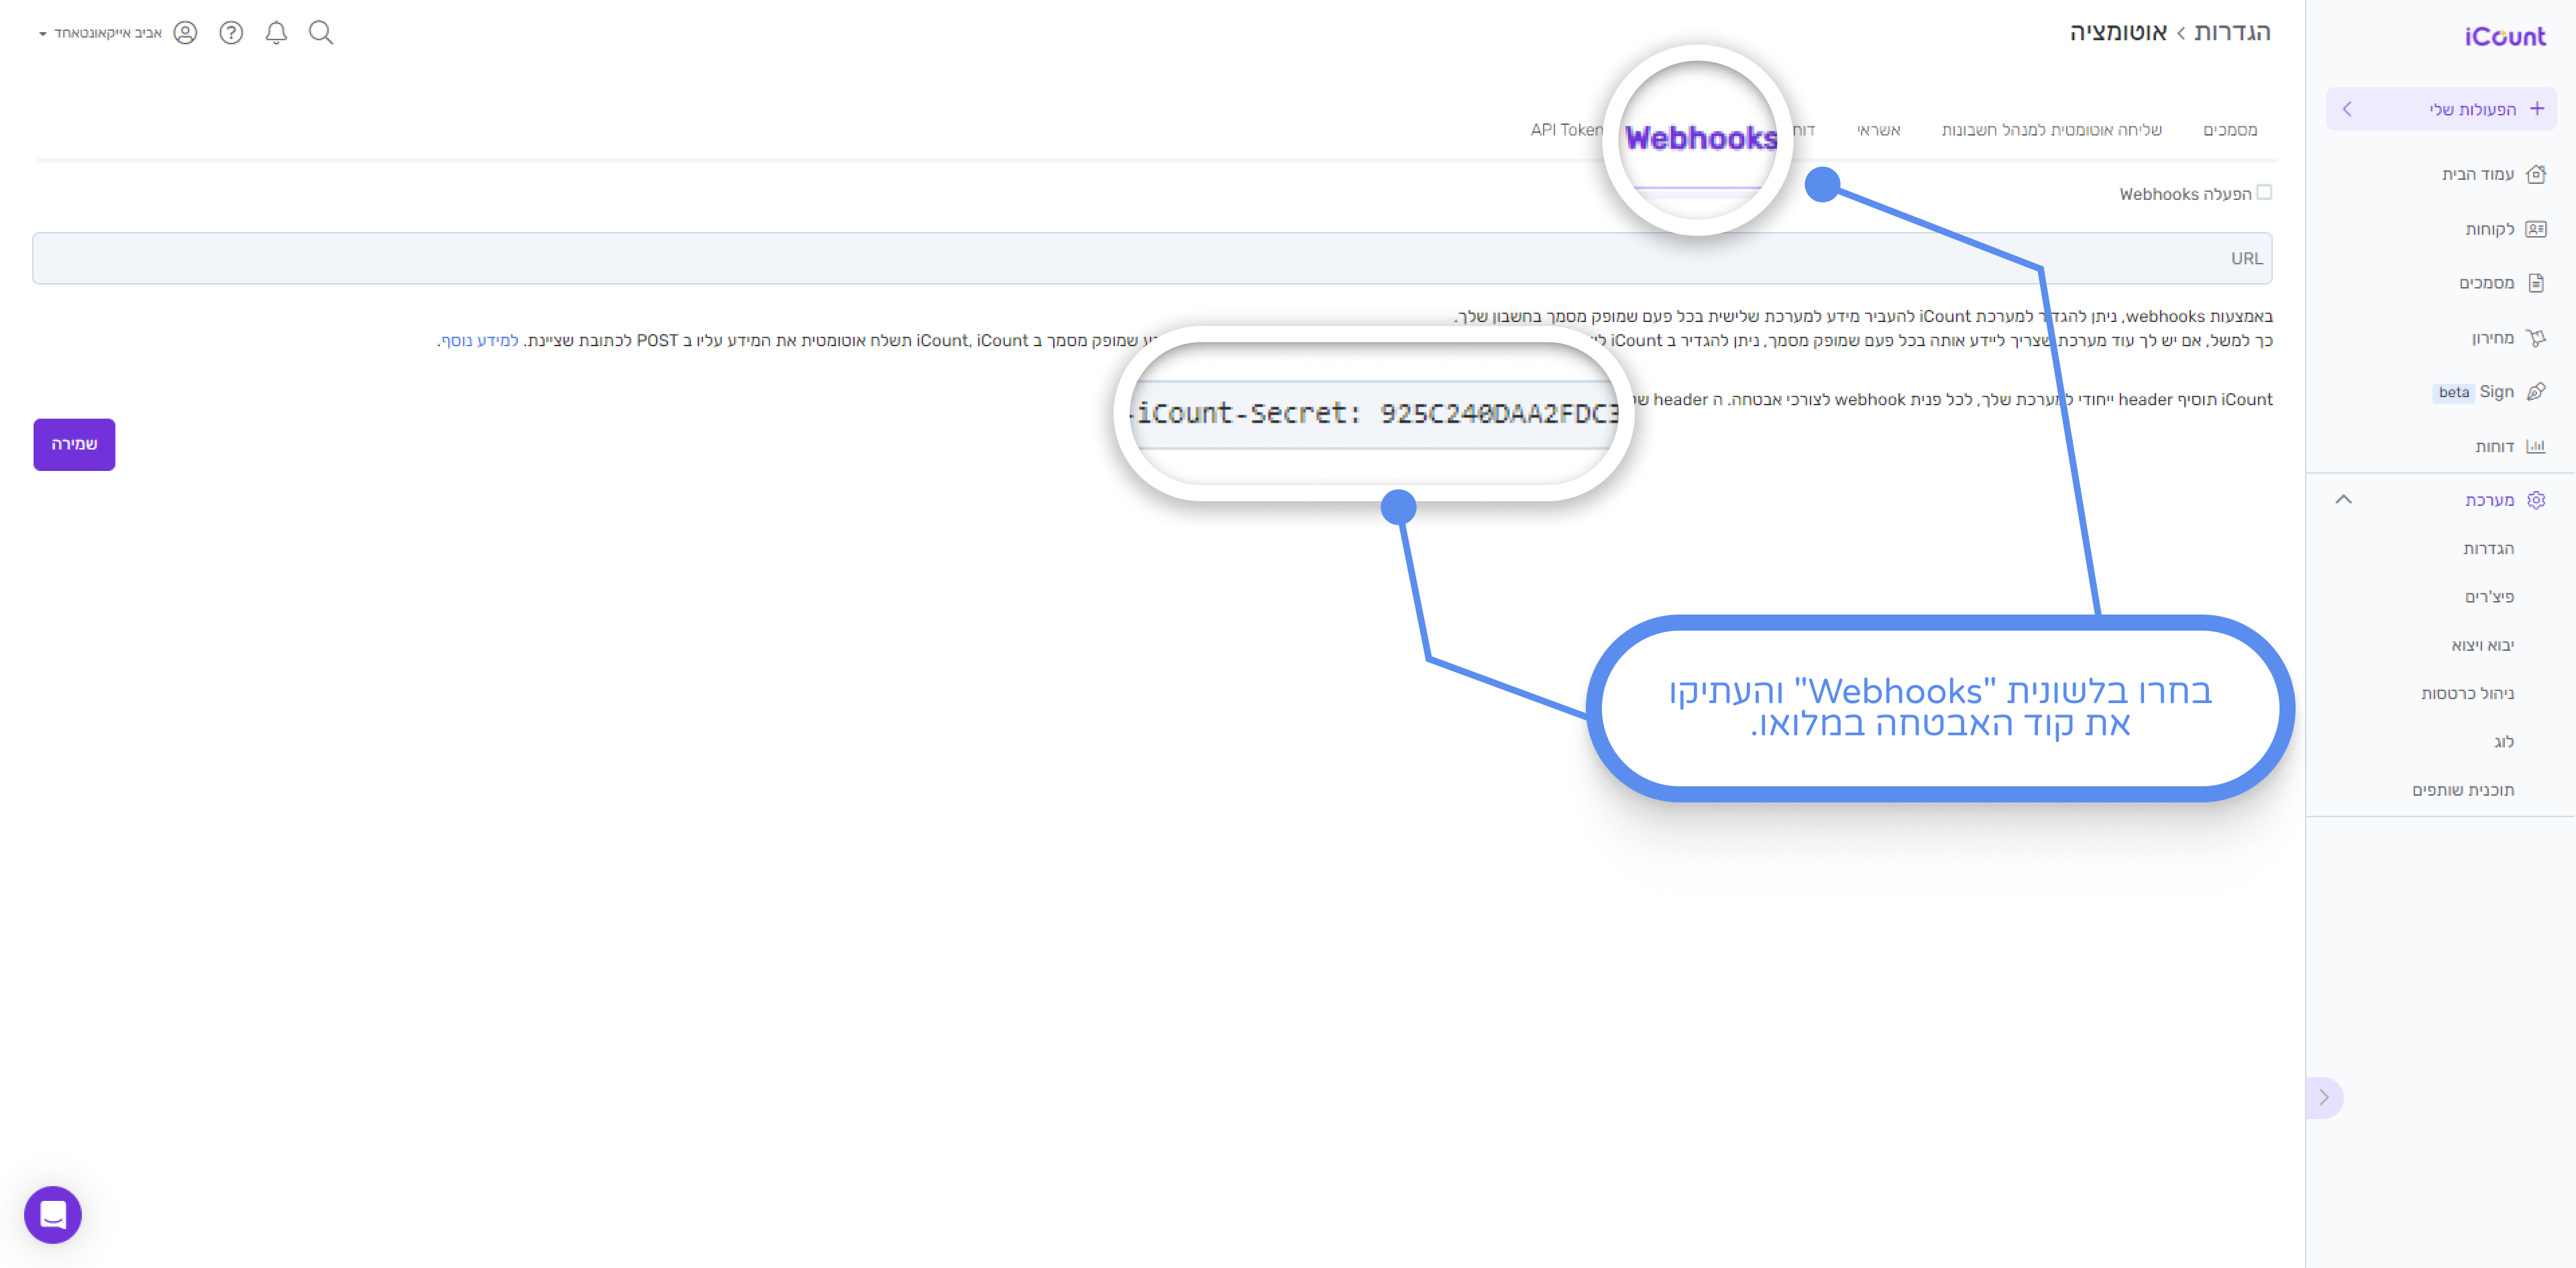Open the למידע נוסף link

coord(480,341)
